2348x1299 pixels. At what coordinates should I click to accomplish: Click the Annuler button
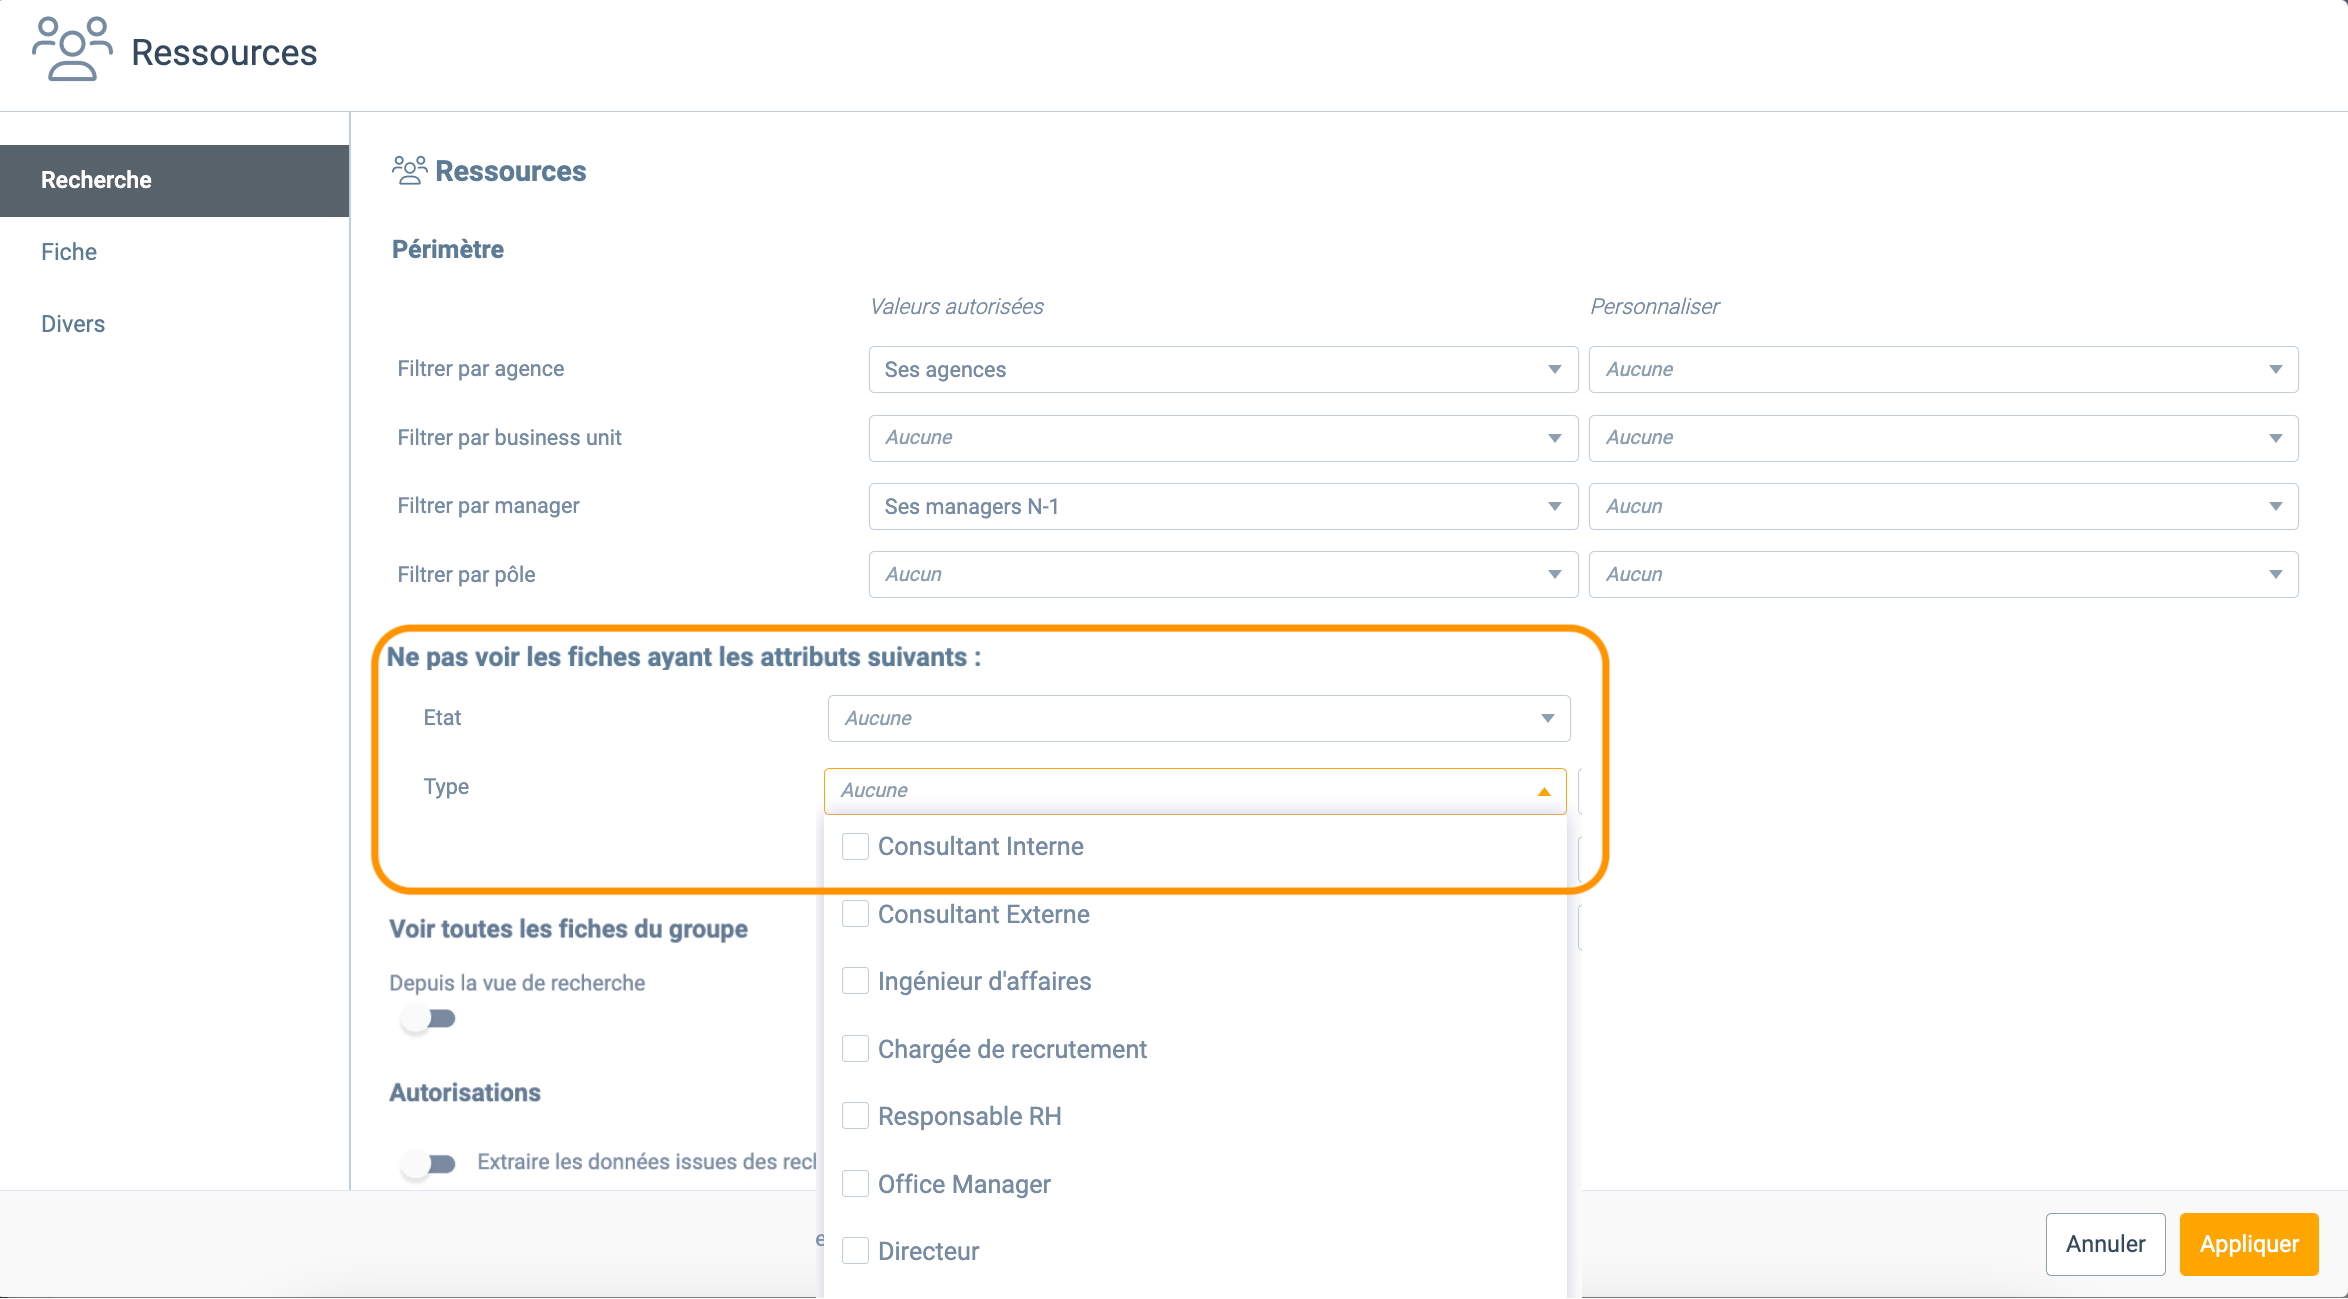[2105, 1244]
